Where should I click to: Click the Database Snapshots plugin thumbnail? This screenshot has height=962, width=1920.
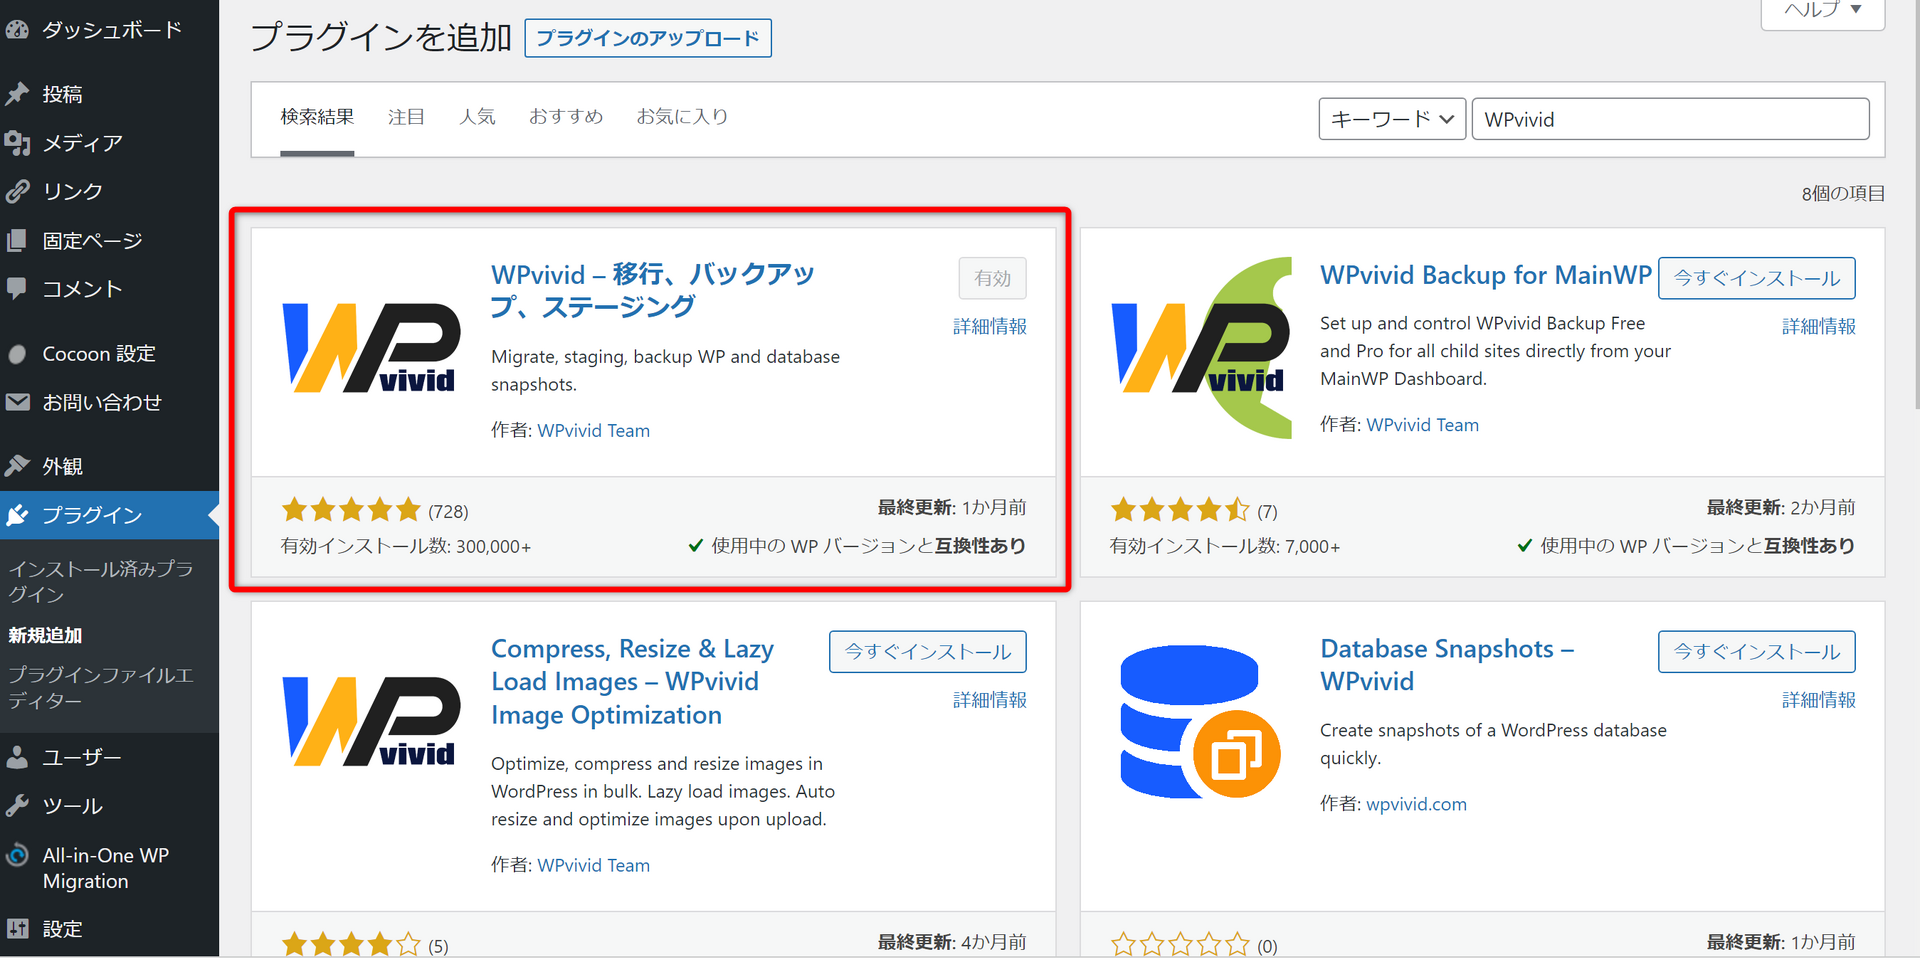pyautogui.click(x=1200, y=721)
